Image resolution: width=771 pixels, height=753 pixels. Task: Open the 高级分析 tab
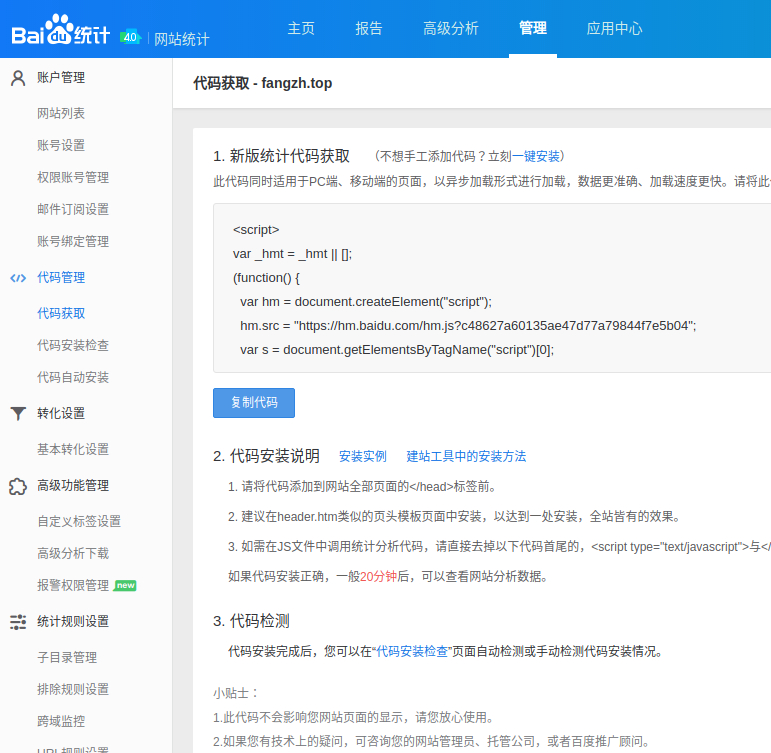click(451, 29)
